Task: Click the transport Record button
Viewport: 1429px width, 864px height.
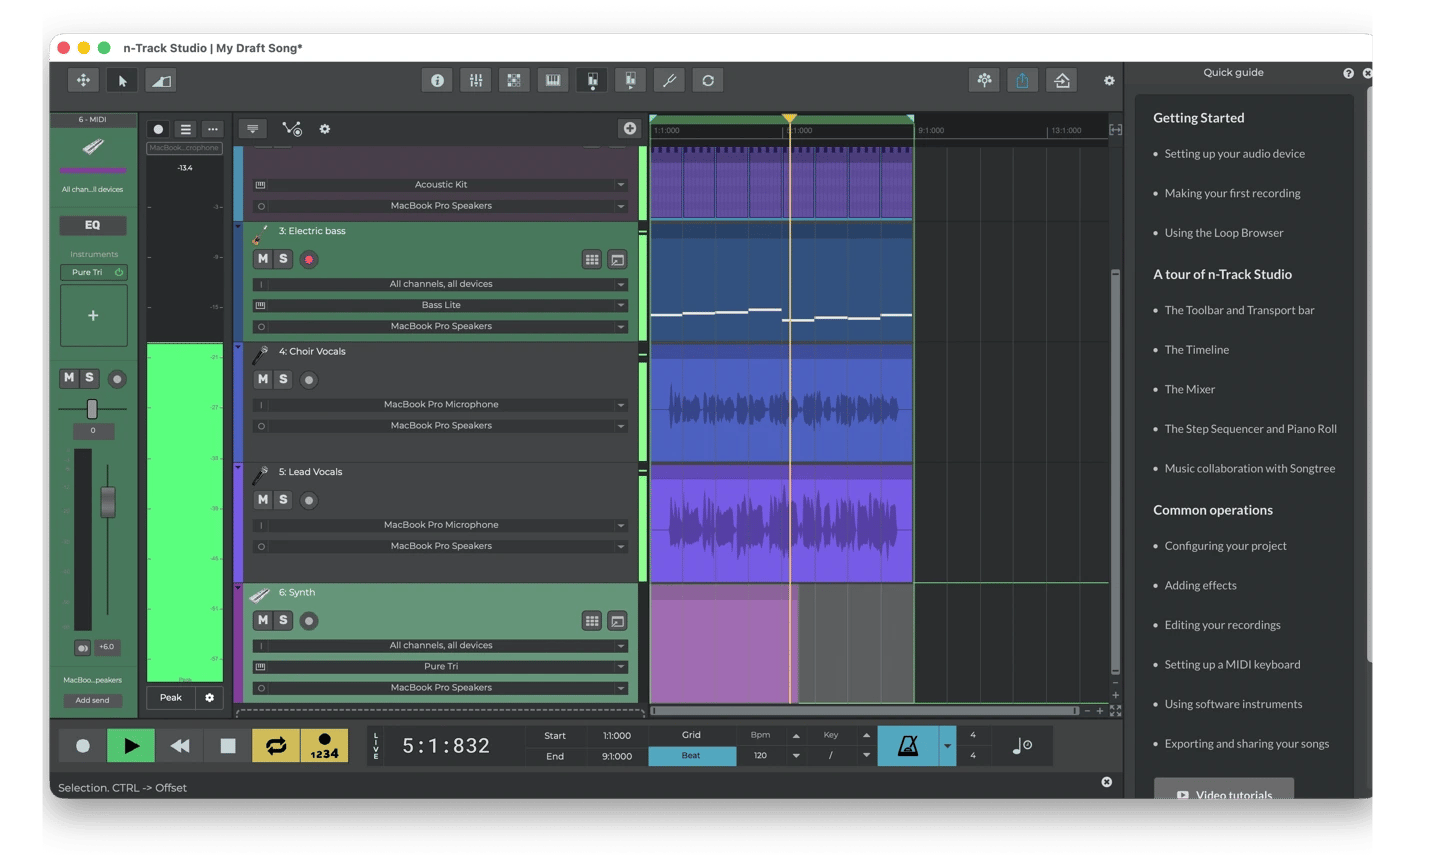Action: [x=83, y=746]
